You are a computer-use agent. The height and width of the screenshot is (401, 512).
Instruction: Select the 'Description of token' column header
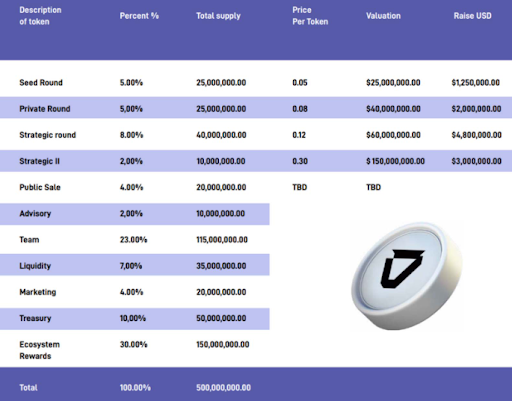pyautogui.click(x=40, y=16)
